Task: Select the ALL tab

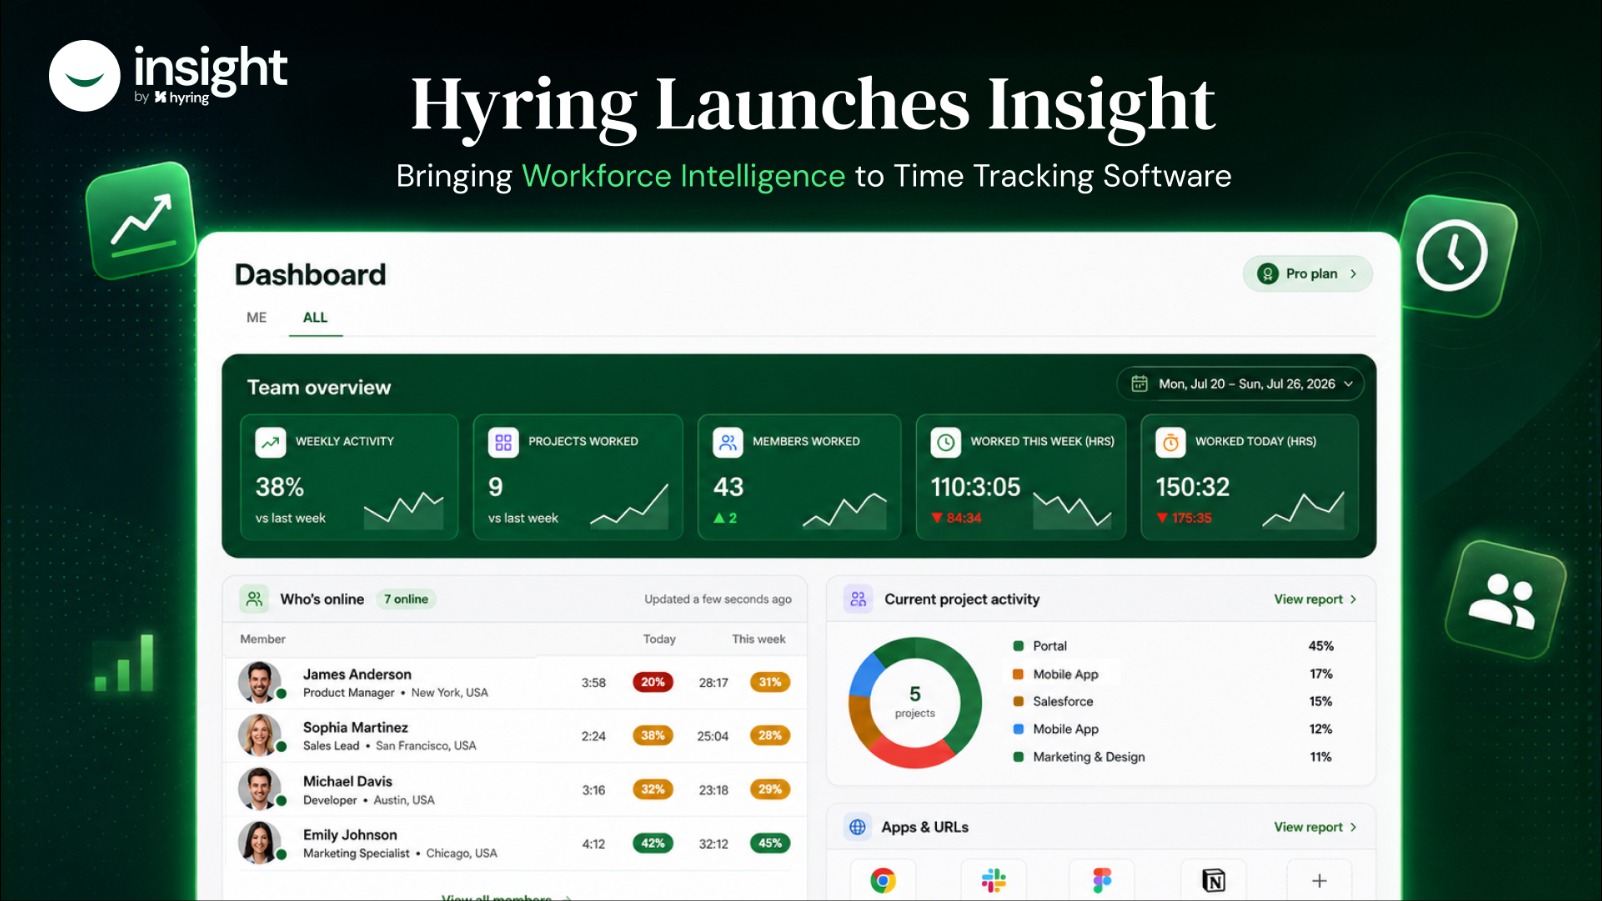Action: (315, 317)
